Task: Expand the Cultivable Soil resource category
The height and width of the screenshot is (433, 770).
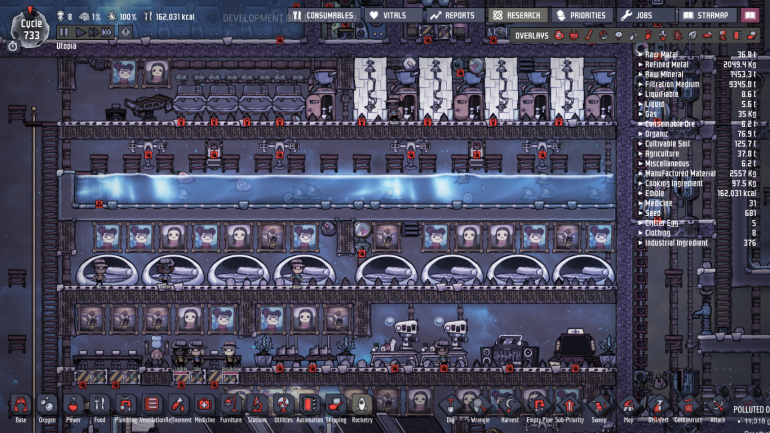Action: [x=697, y=144]
